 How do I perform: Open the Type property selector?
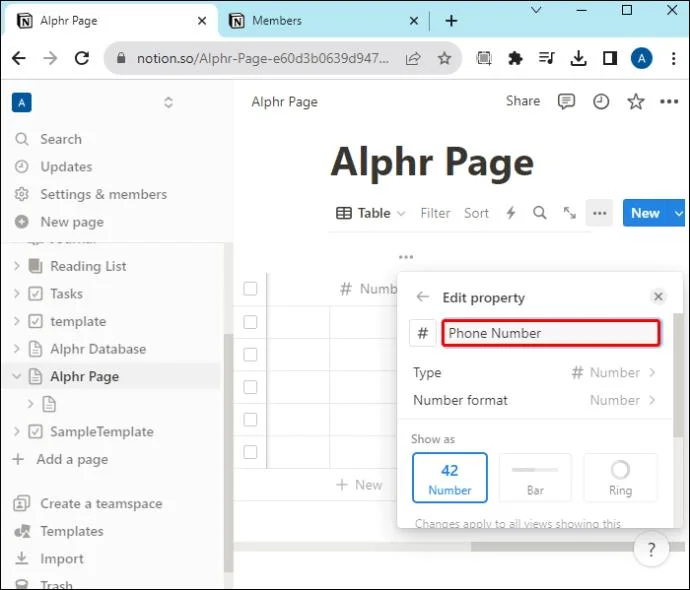(x=535, y=373)
